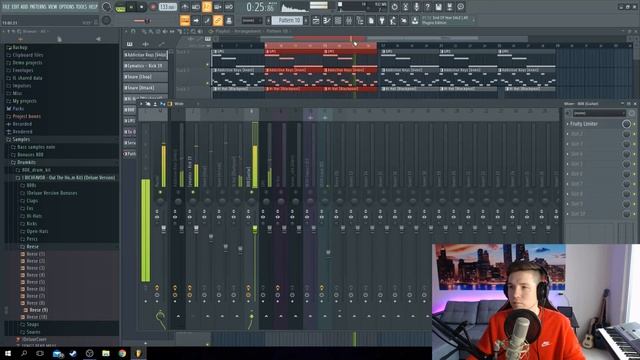Click the record button
640x360 pixels.
[153, 7]
